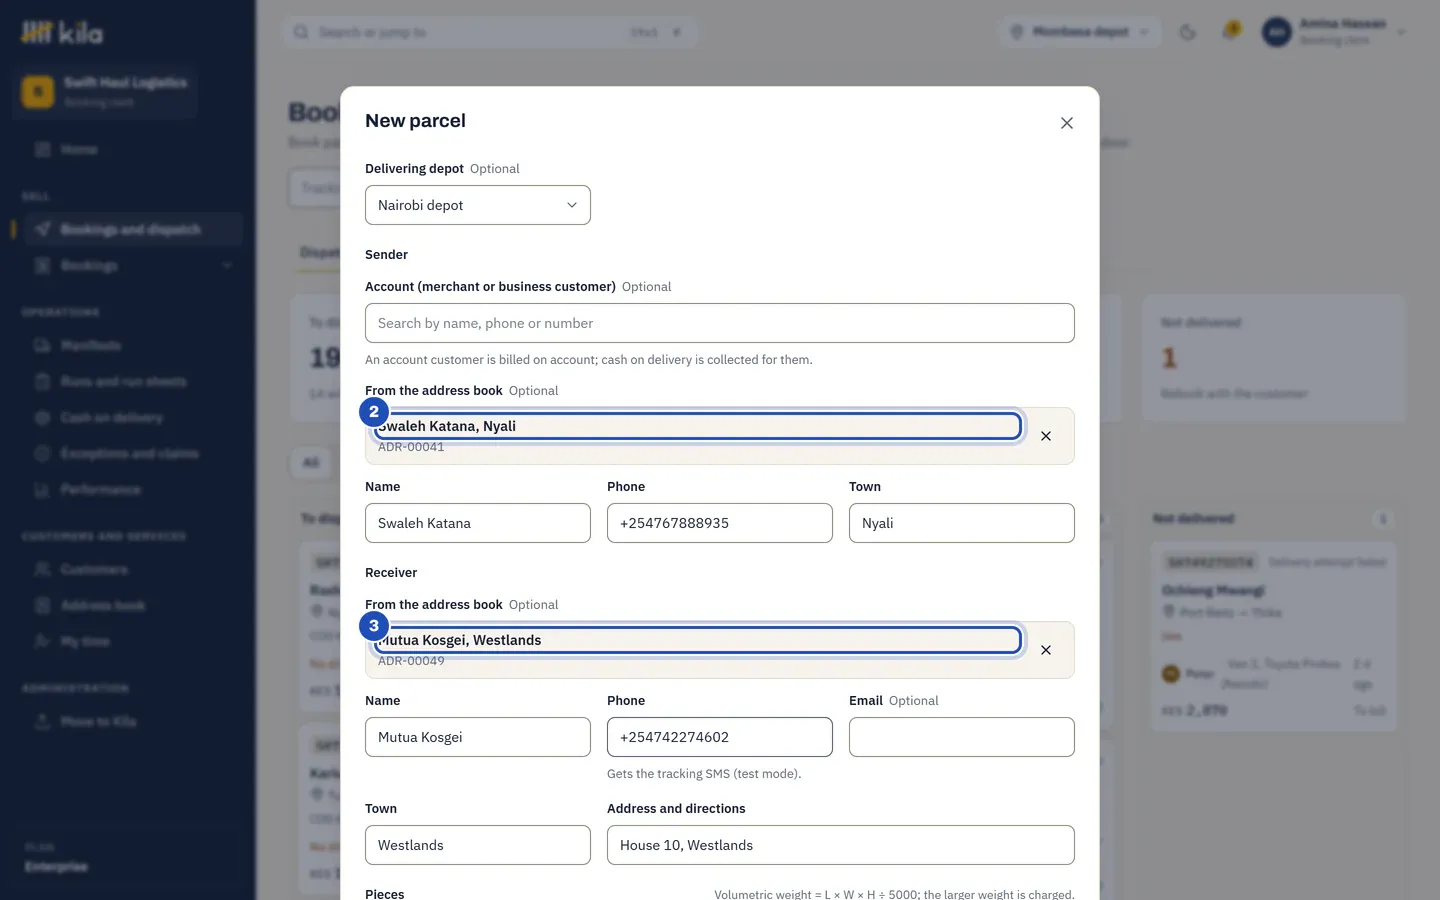
Task: Click the Kila logo
Action: point(62,33)
